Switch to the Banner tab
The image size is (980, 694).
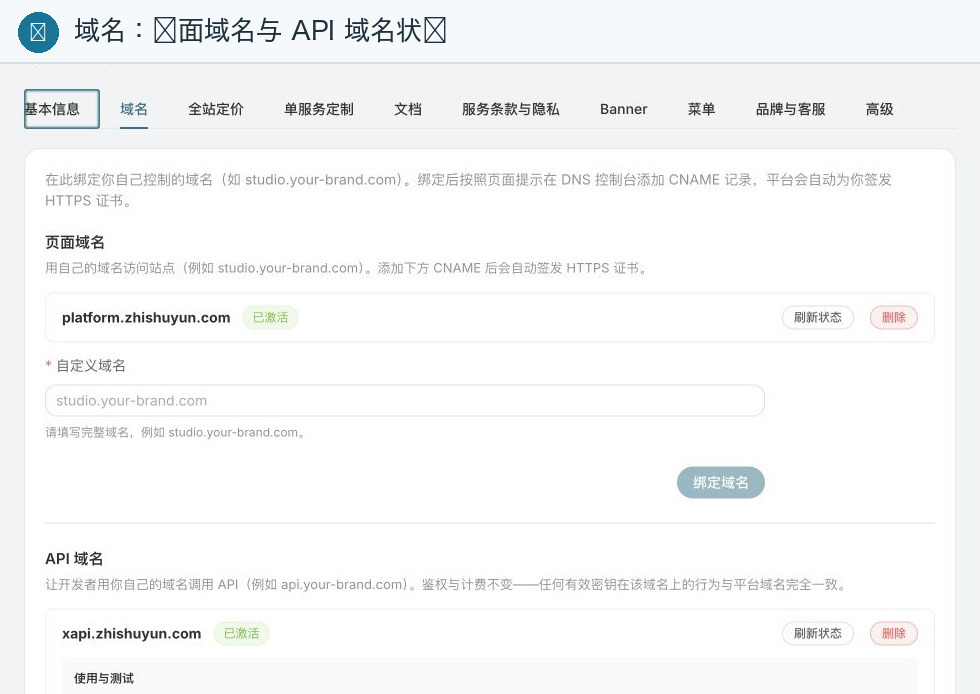[x=623, y=109]
